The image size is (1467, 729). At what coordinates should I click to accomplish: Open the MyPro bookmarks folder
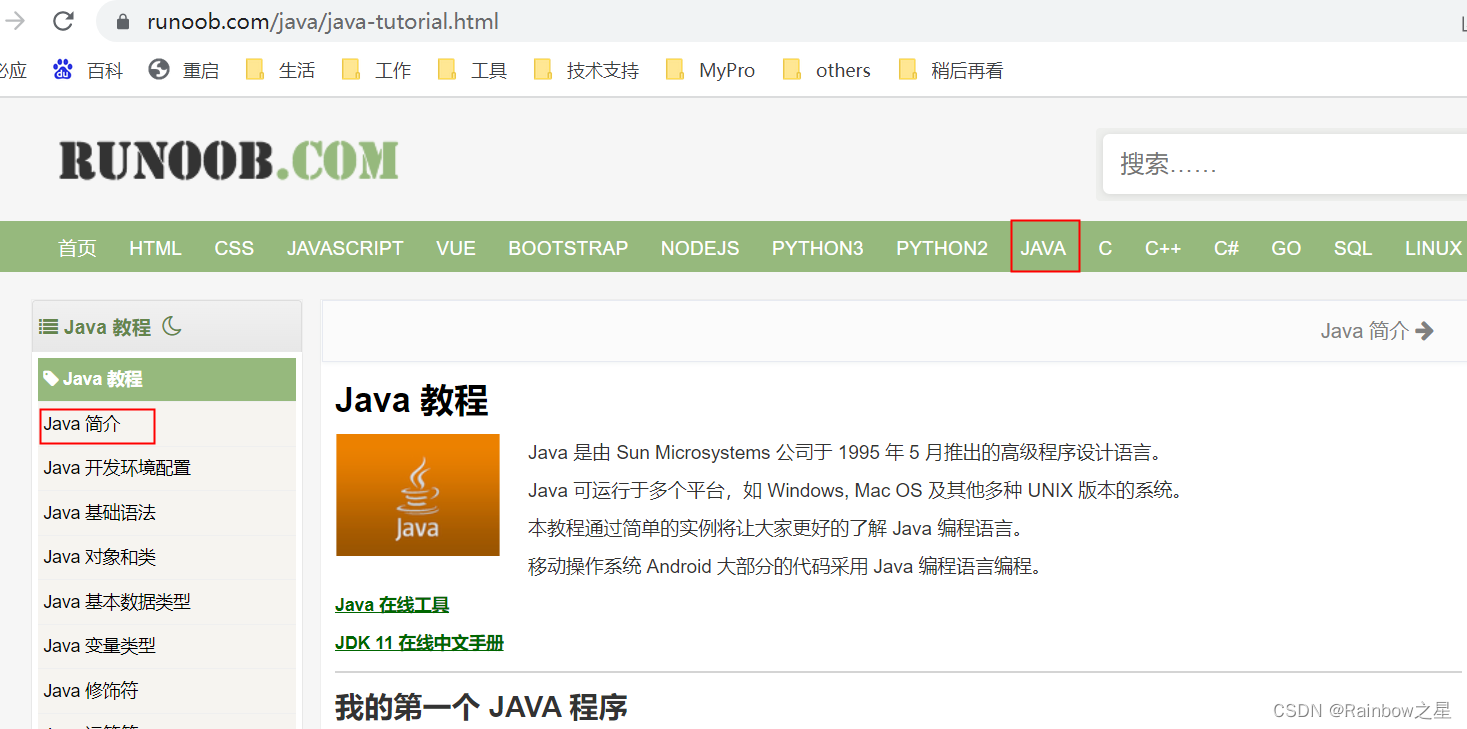pos(711,70)
